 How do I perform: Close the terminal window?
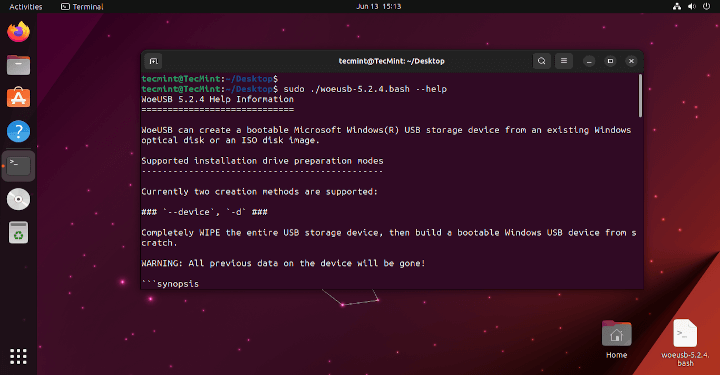pos(631,61)
